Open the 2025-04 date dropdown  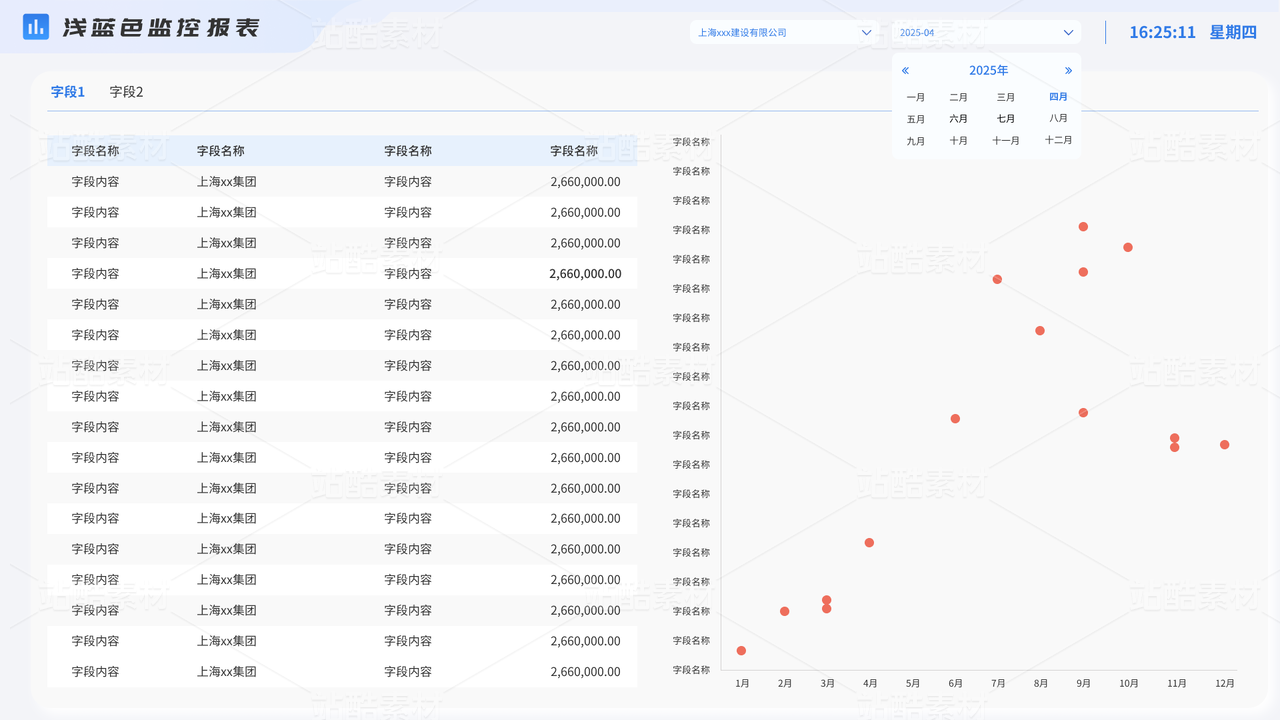[986, 32]
